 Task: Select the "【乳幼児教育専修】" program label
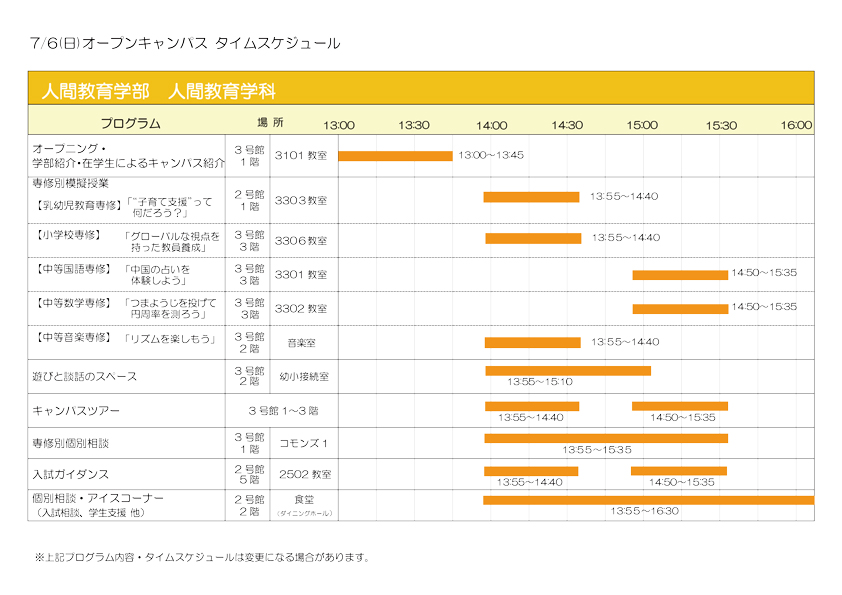point(78,205)
